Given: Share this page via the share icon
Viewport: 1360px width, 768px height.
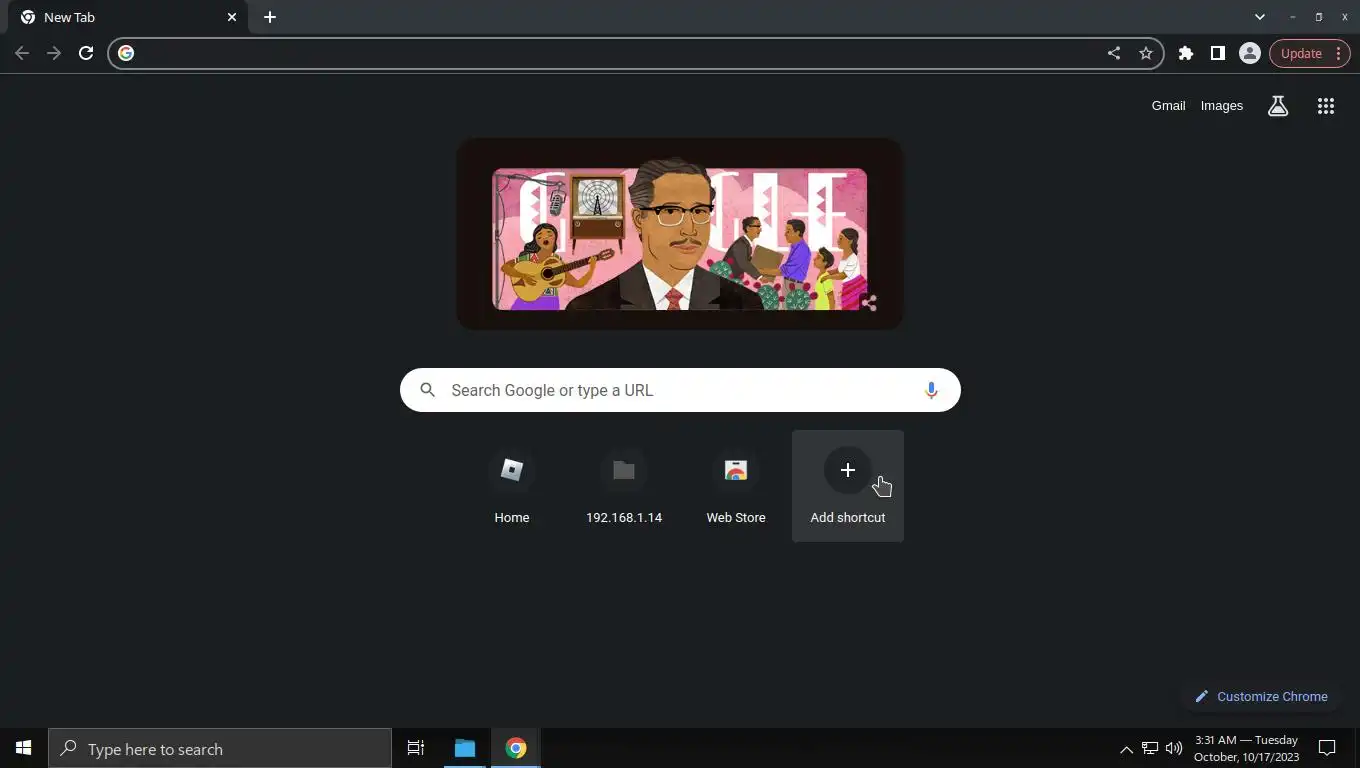Looking at the screenshot, I should 1114,53.
